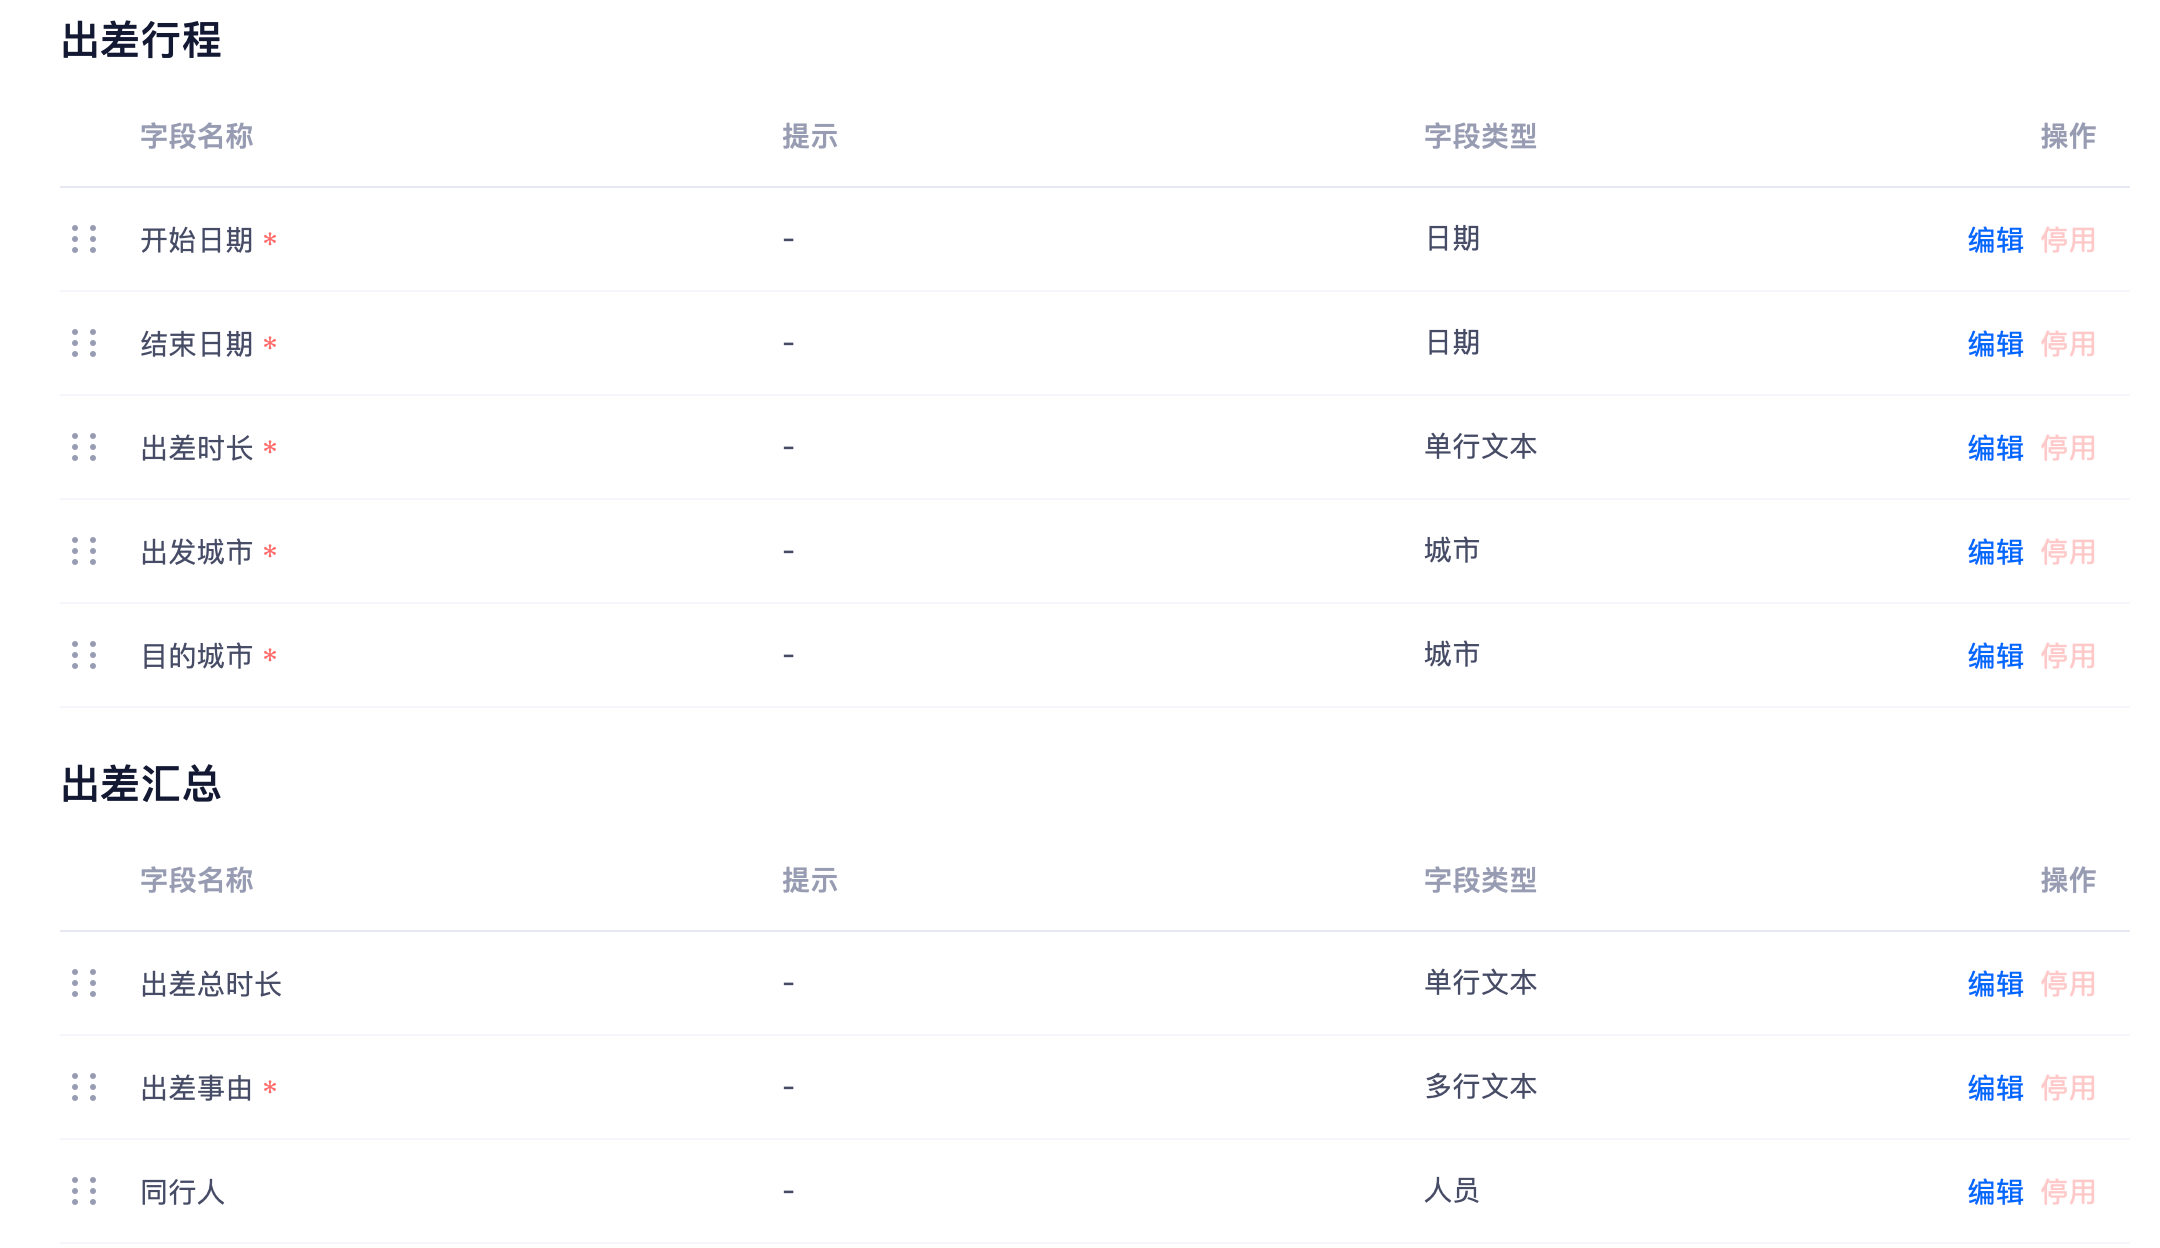Open 编辑 for 结束日期 row
The image size is (2160, 1248).
1995,344
